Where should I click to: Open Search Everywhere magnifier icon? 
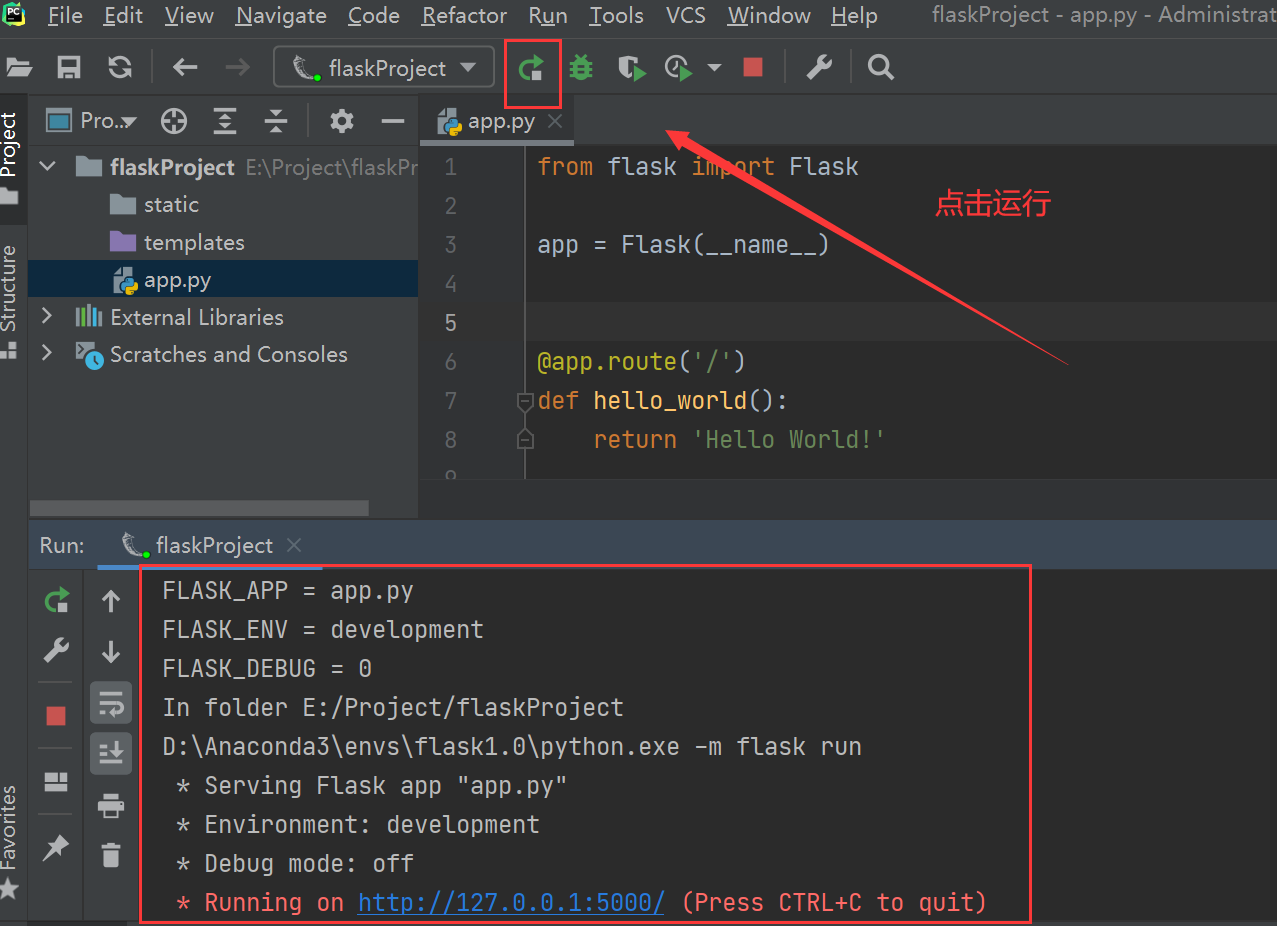(x=880, y=68)
